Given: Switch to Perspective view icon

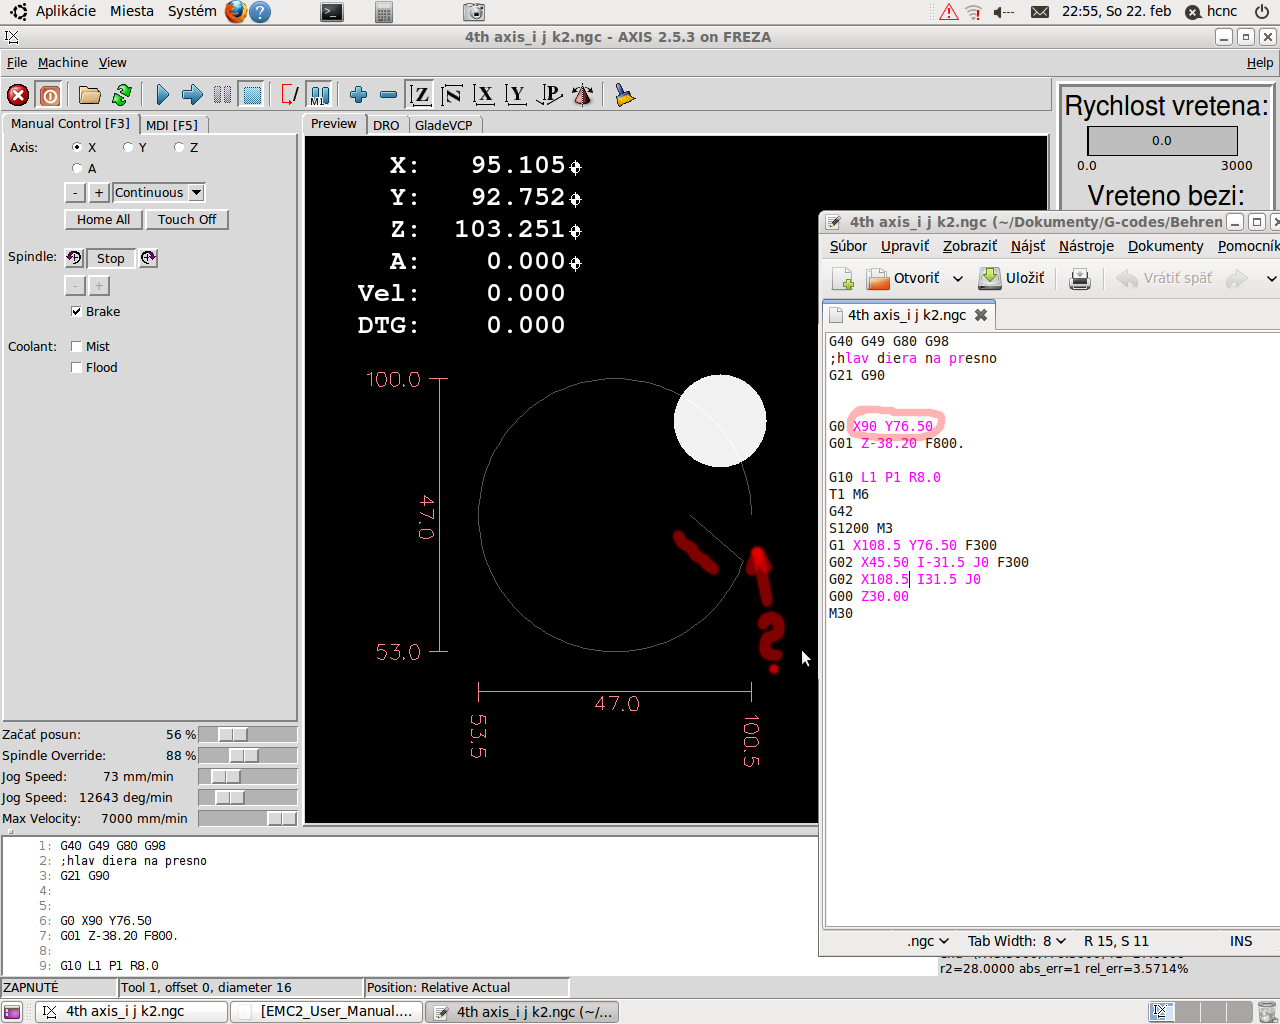Looking at the screenshot, I should 549,95.
